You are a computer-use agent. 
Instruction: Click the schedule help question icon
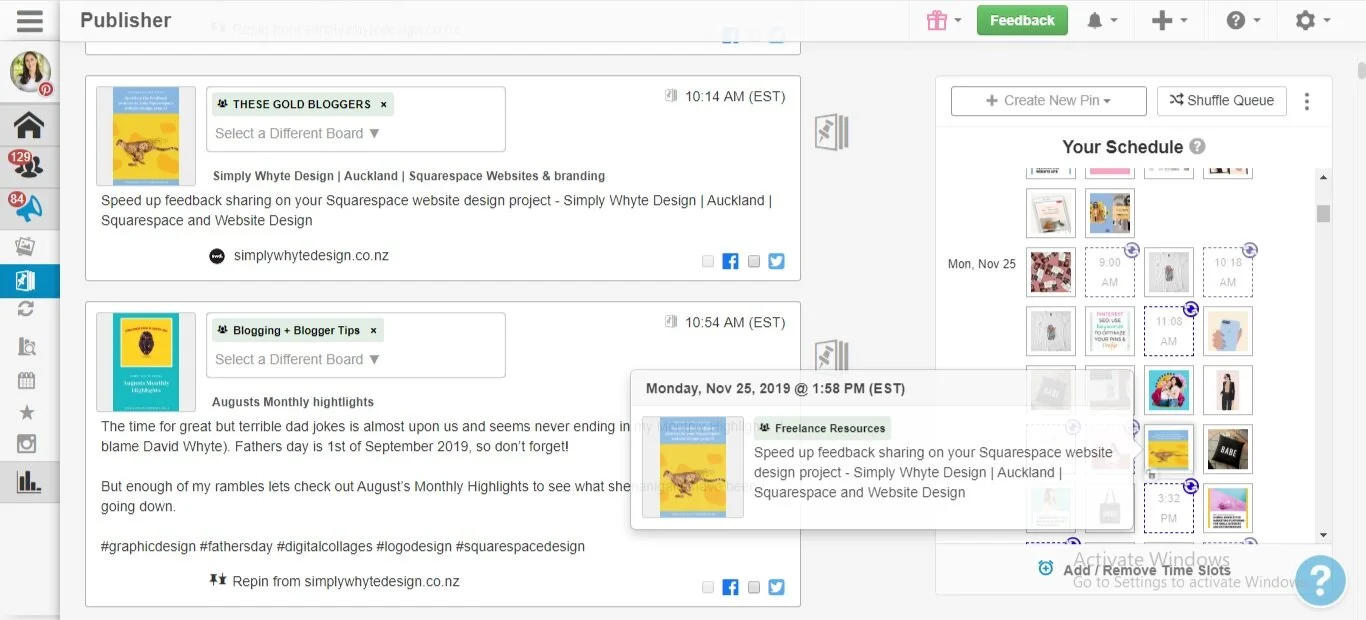tap(1197, 146)
